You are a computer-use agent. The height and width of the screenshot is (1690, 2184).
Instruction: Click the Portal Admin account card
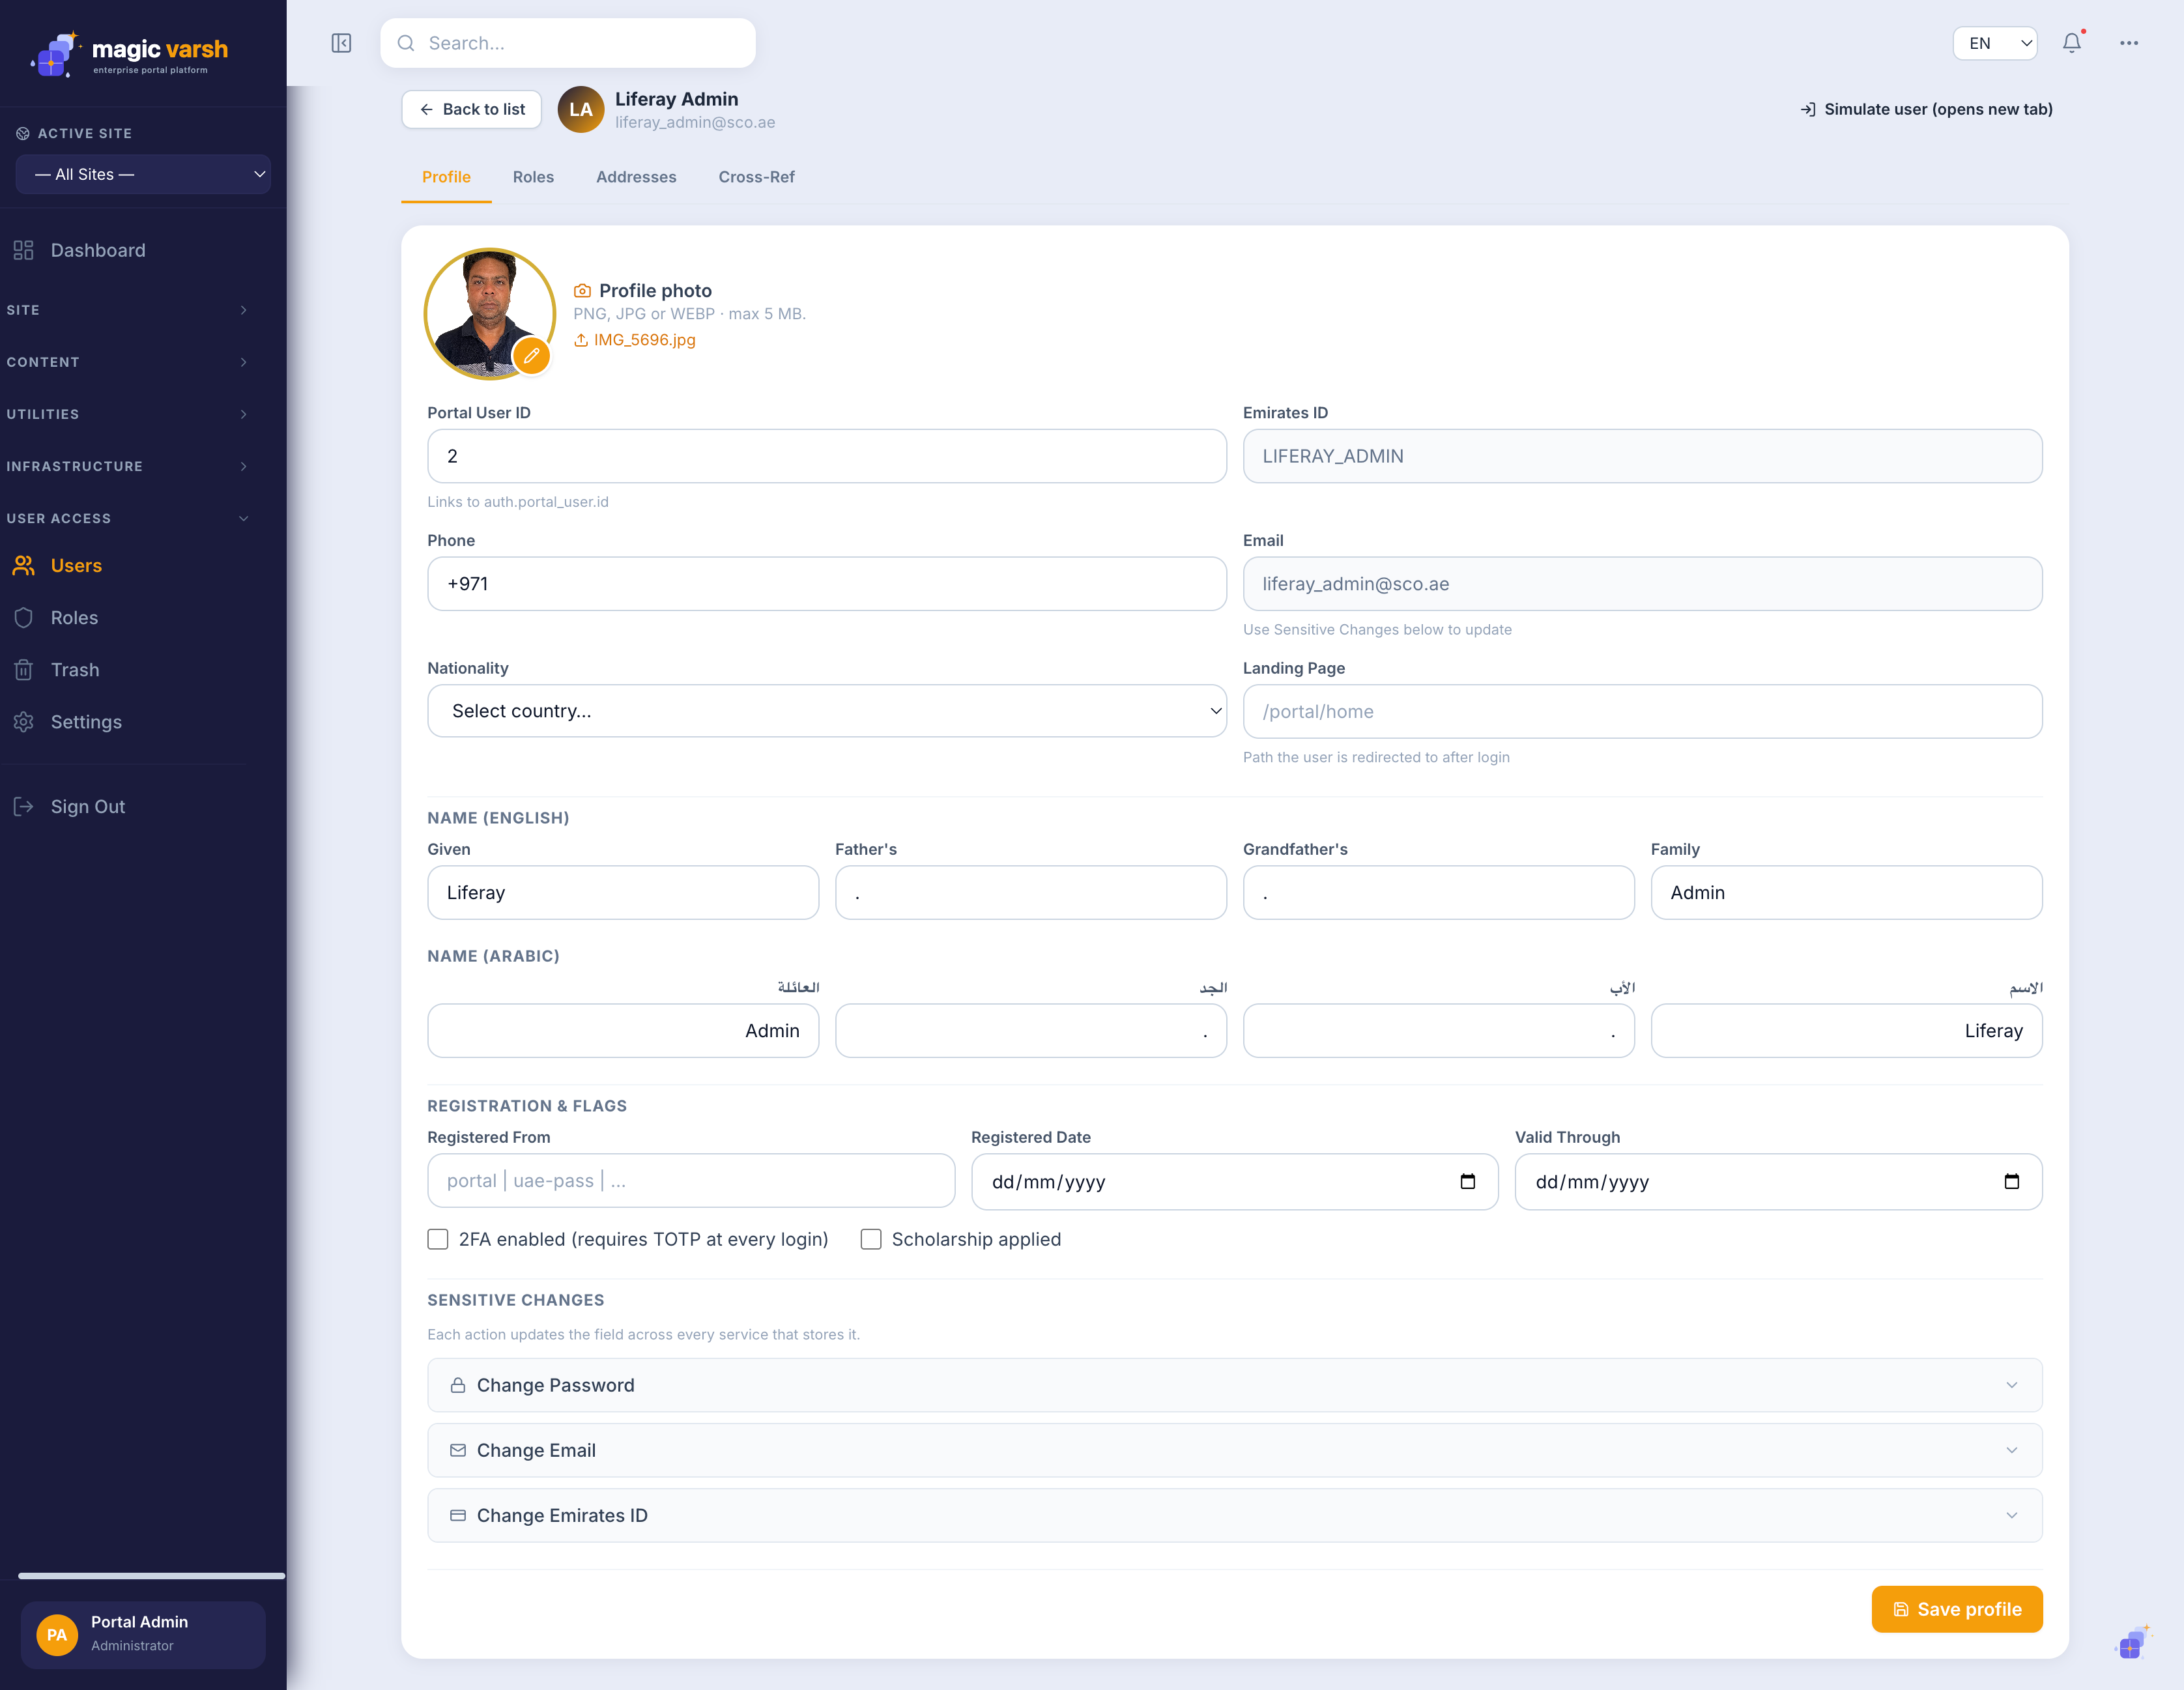[143, 1635]
